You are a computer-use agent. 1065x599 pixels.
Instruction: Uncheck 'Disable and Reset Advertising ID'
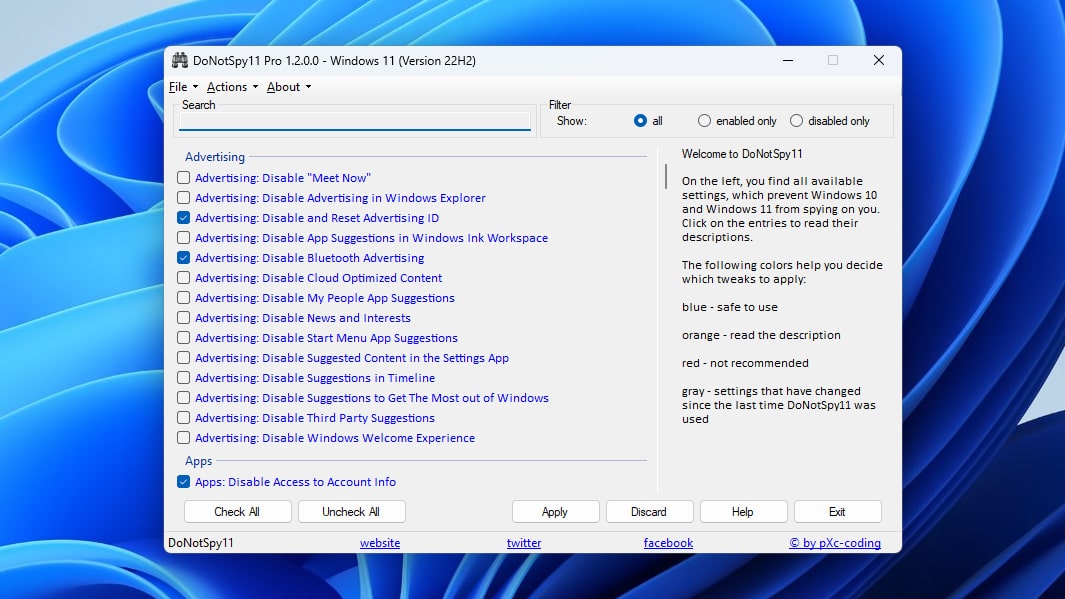point(183,217)
